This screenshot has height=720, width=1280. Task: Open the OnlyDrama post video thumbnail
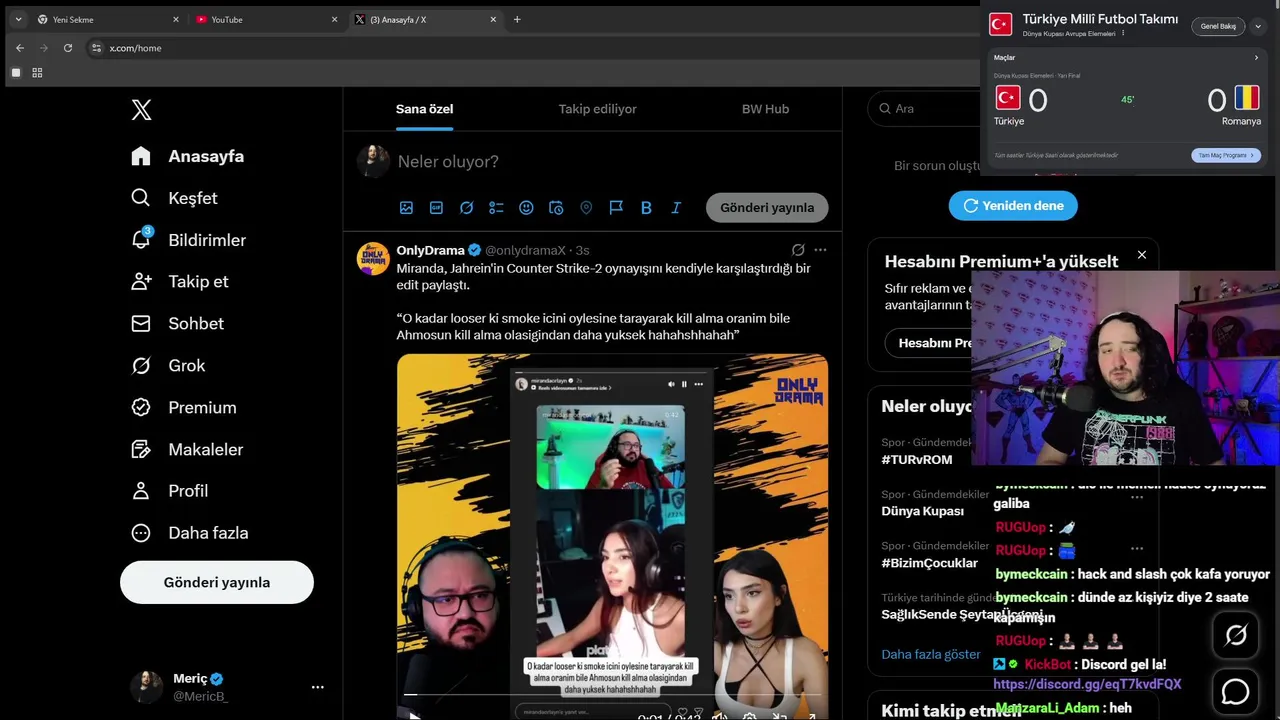click(612, 536)
